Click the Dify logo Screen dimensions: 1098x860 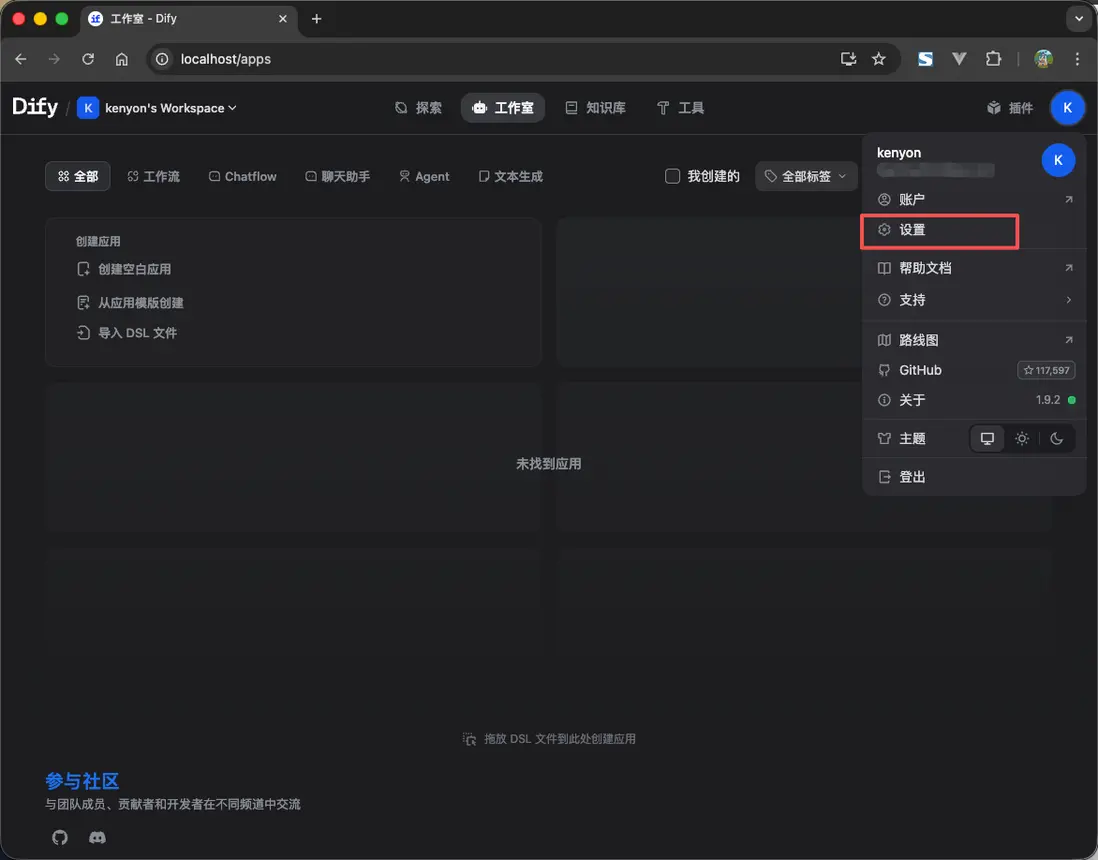tap(34, 107)
